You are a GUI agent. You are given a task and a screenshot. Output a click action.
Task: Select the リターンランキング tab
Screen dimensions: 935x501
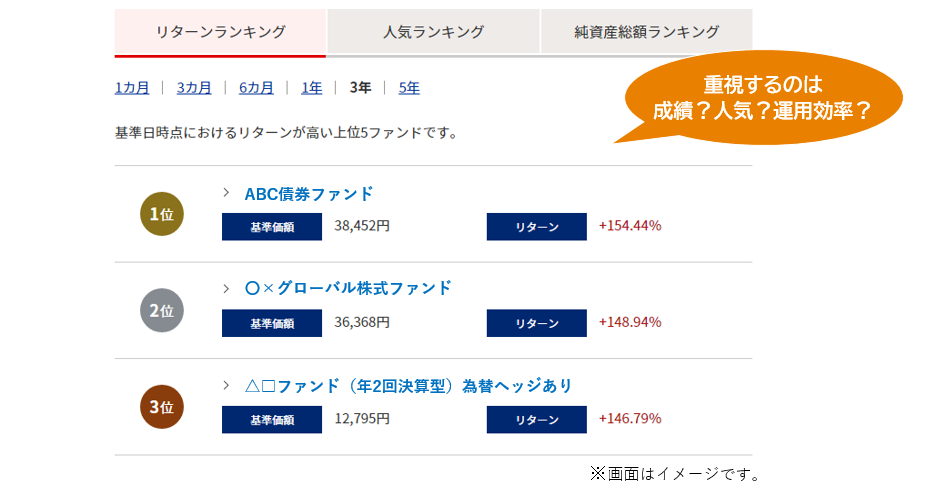pyautogui.click(x=220, y=32)
